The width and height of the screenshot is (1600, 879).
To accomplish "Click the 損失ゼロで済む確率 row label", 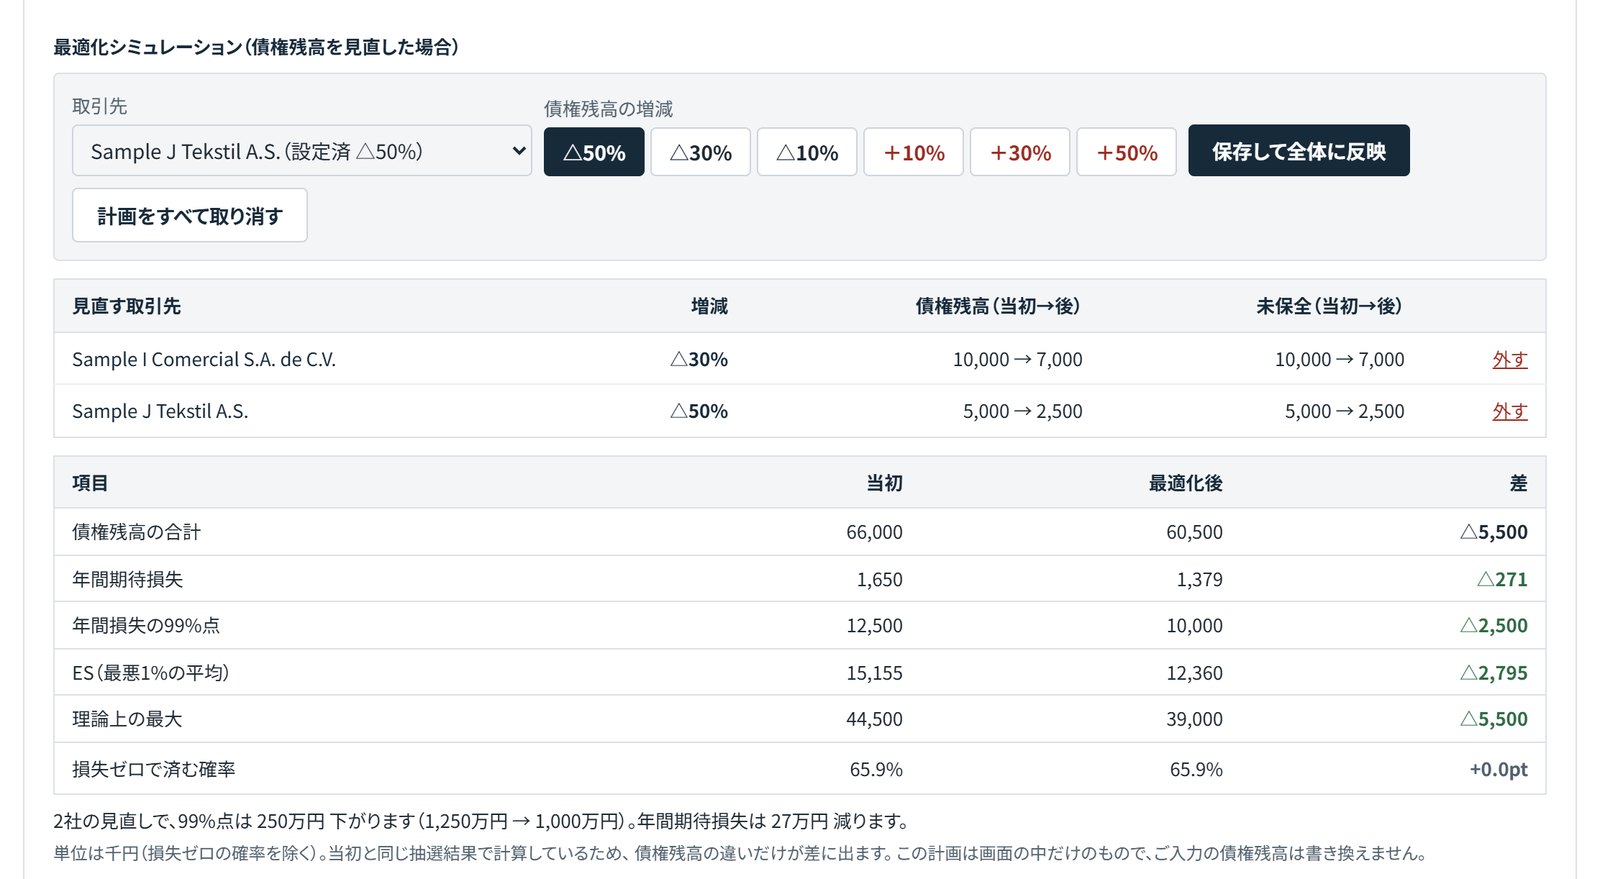I will tap(154, 769).
